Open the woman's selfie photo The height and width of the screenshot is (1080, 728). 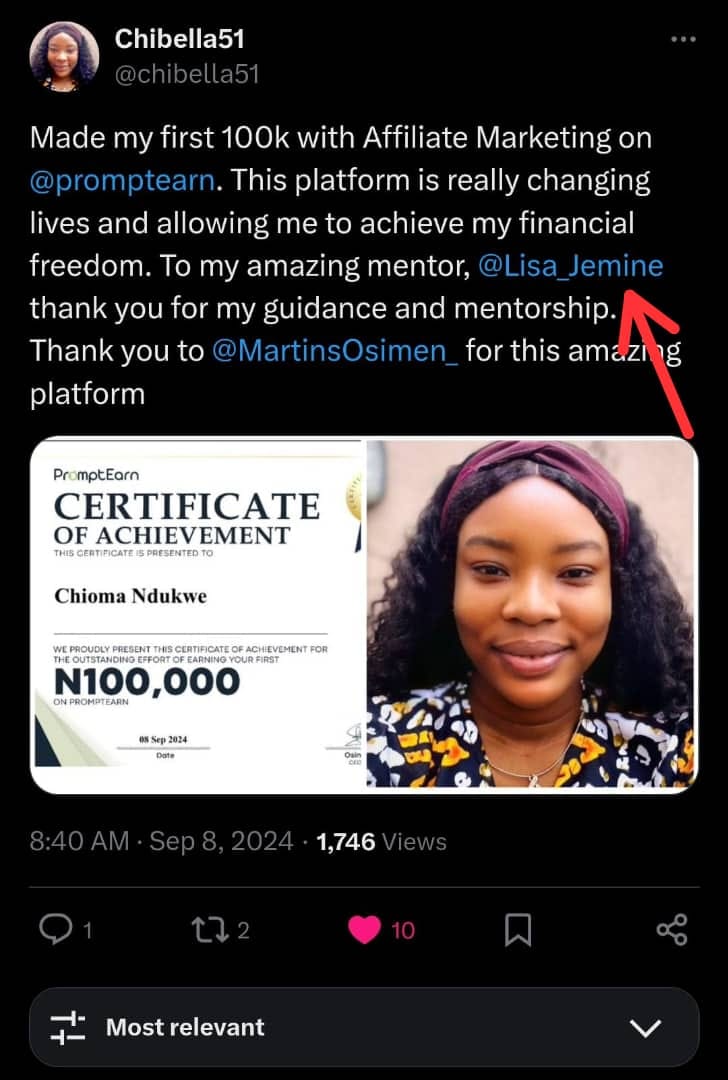coord(531,616)
